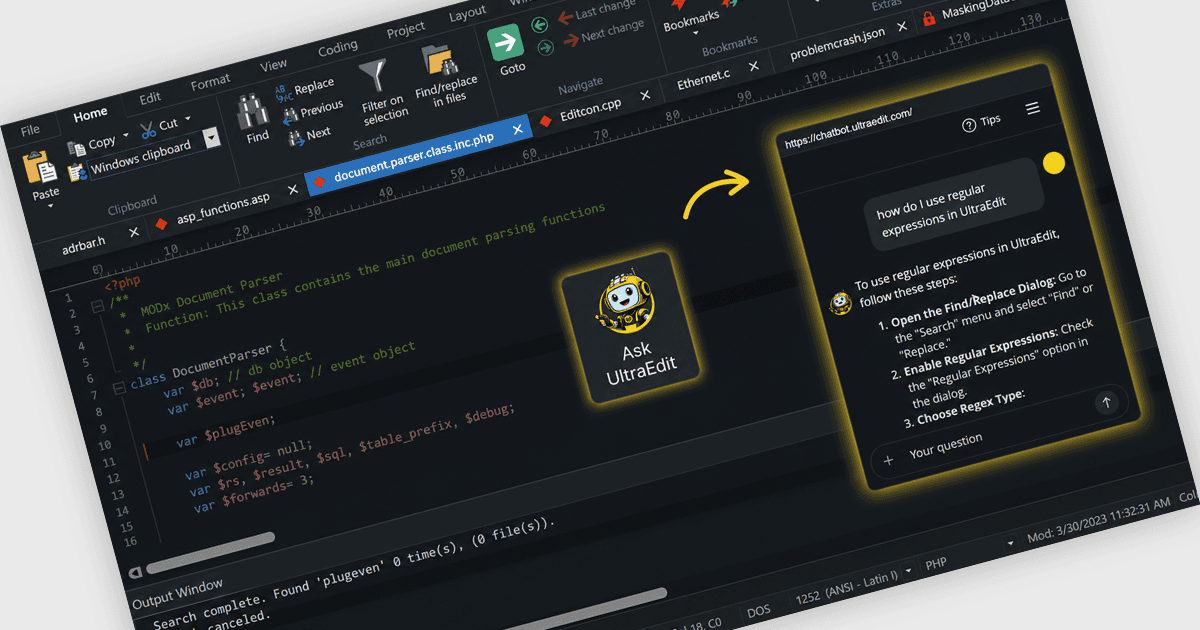
Task: Select the Home ribbon tab
Action: [x=91, y=114]
